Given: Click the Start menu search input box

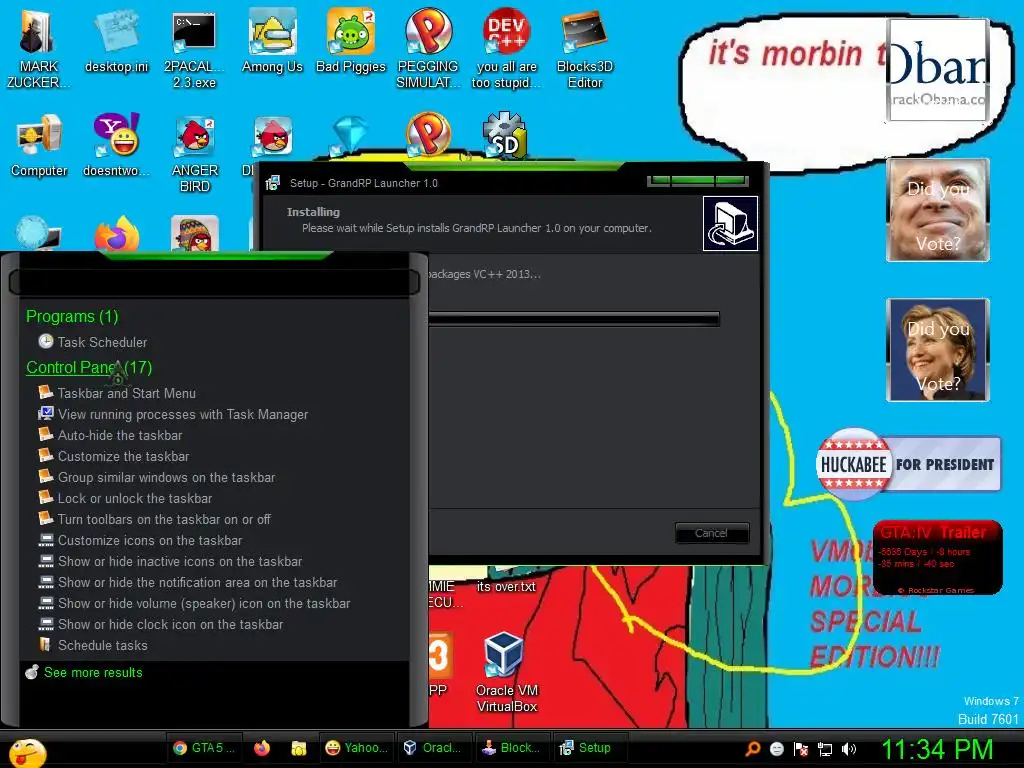Looking at the screenshot, I should click(214, 282).
